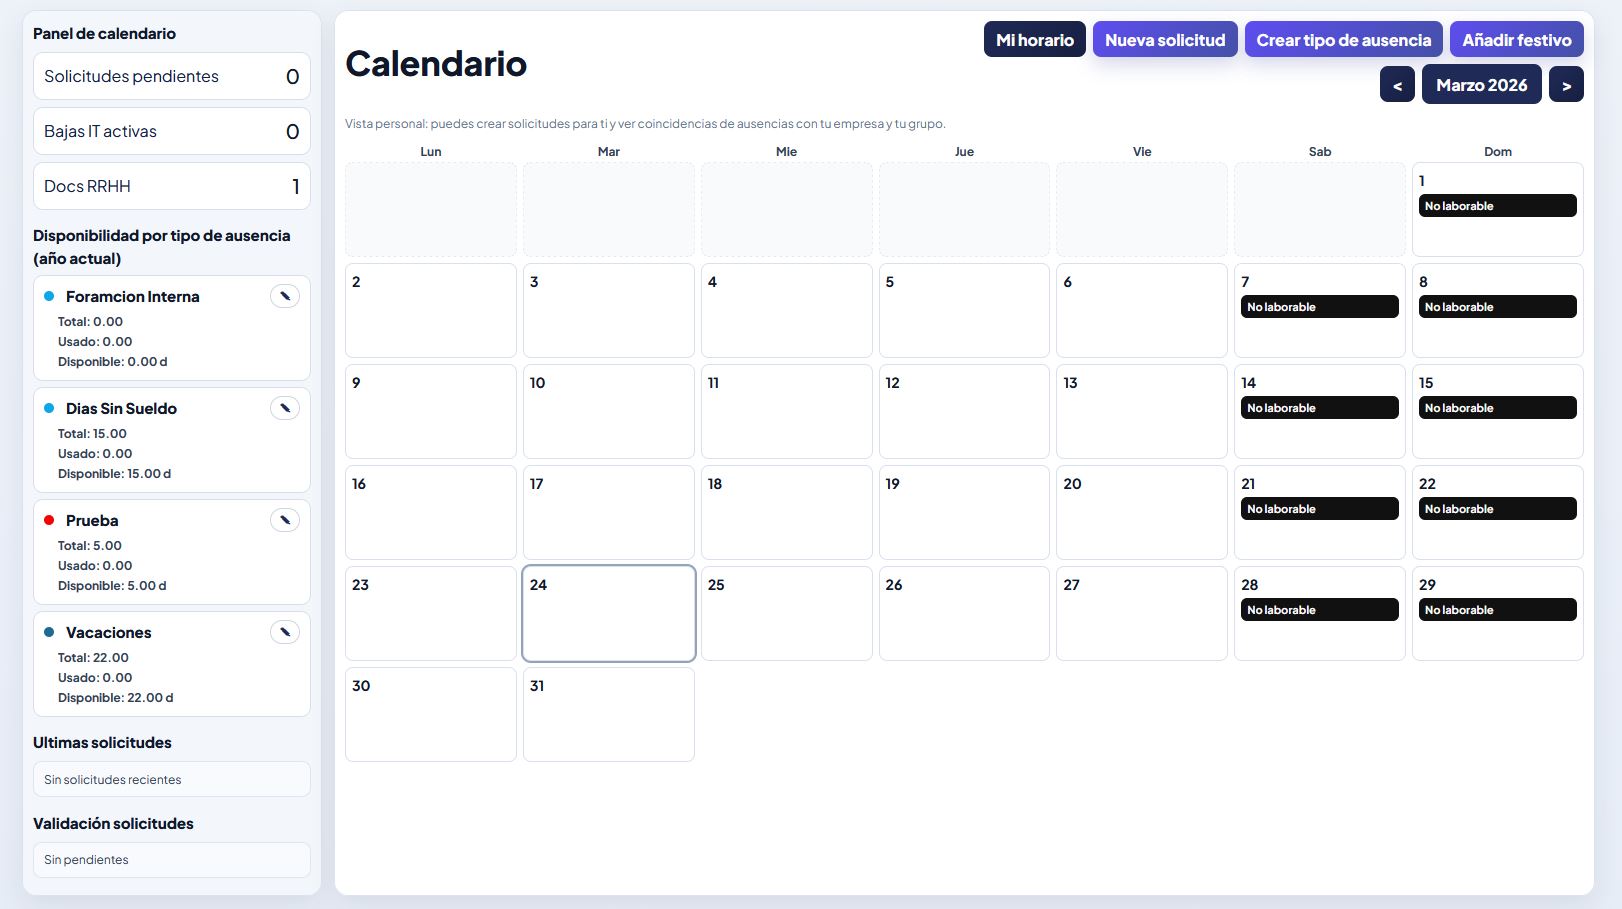Edit the Vacaciones absence type

pyautogui.click(x=285, y=632)
